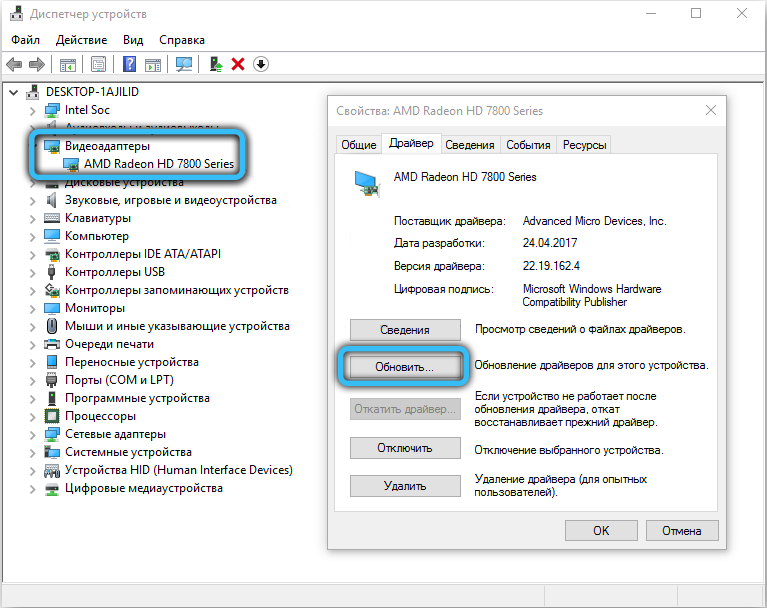Expand the Мониторы category

[x=32, y=309]
